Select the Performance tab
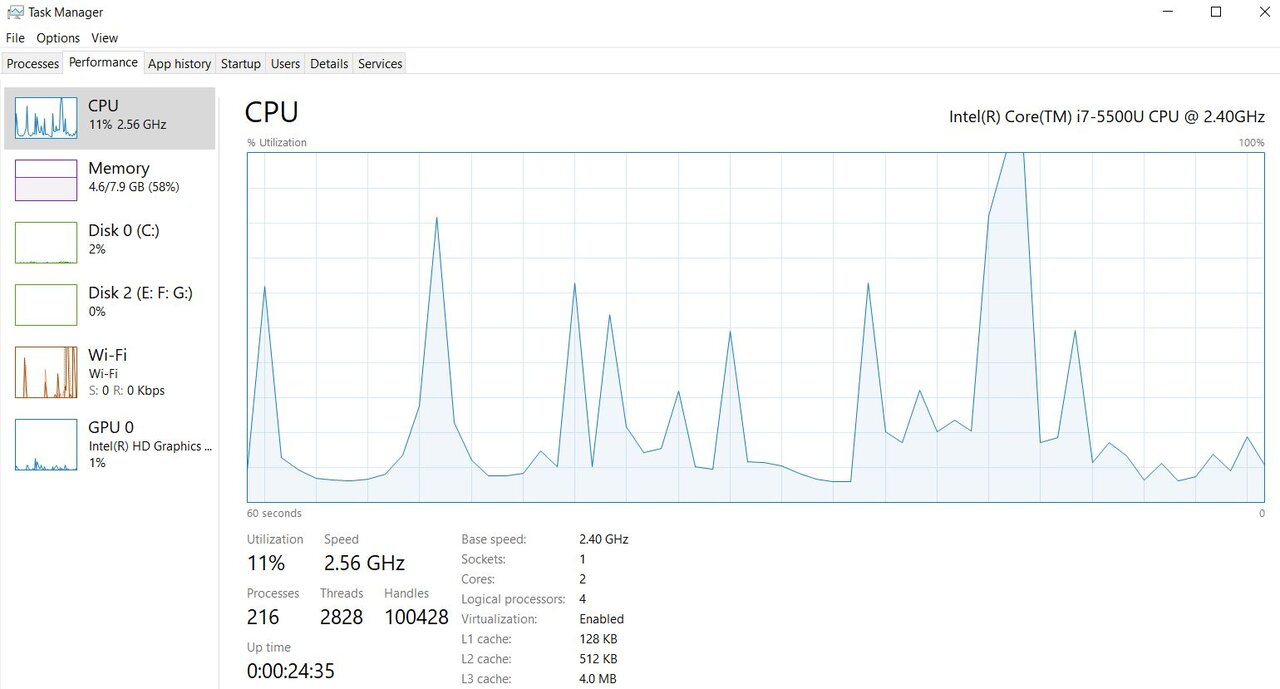This screenshot has height=689, width=1280. coord(103,63)
